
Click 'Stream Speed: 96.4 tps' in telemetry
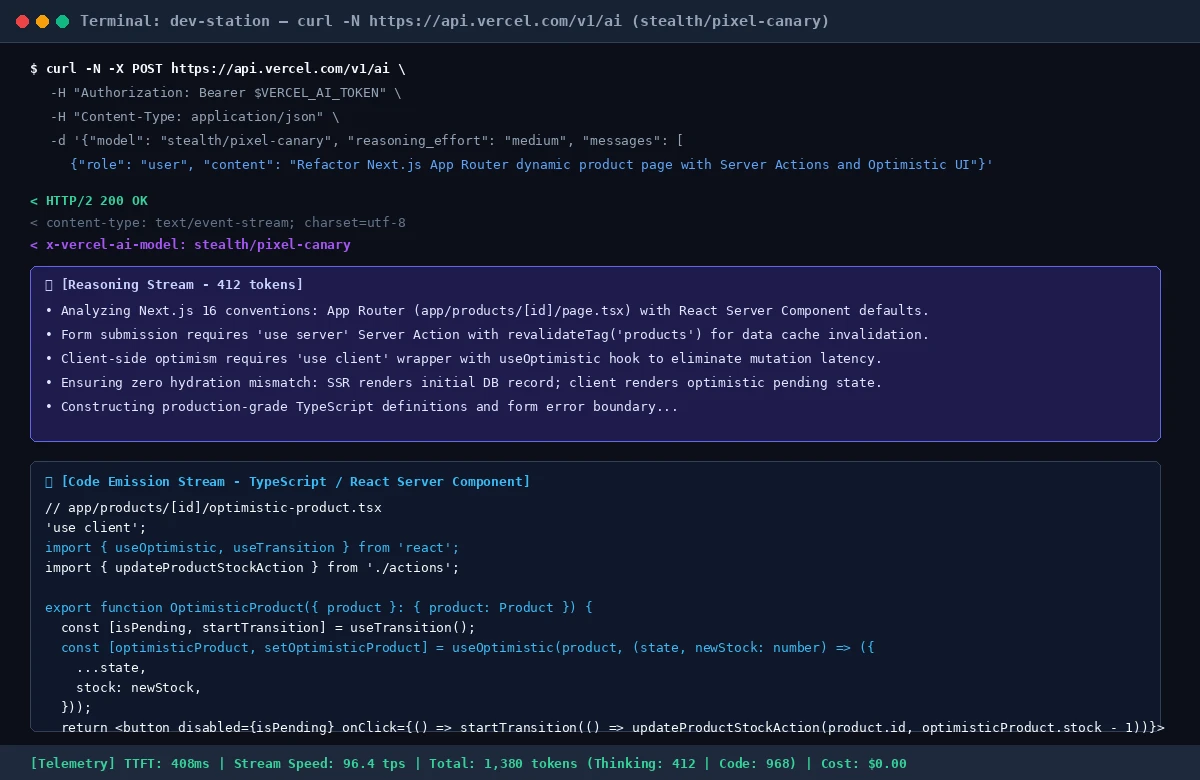point(320,763)
